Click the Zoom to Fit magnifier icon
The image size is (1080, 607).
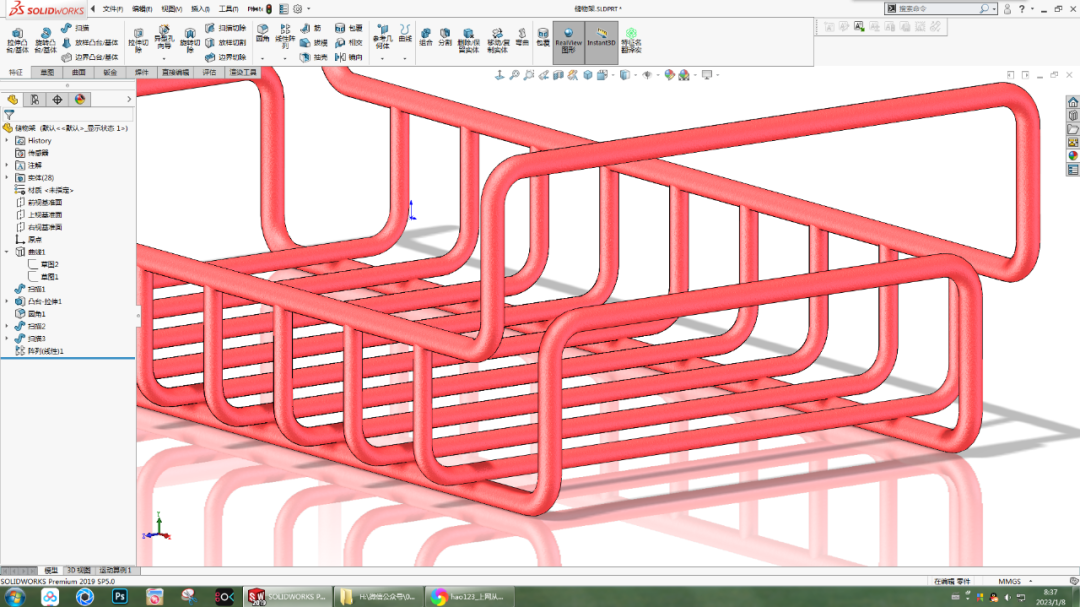514,73
